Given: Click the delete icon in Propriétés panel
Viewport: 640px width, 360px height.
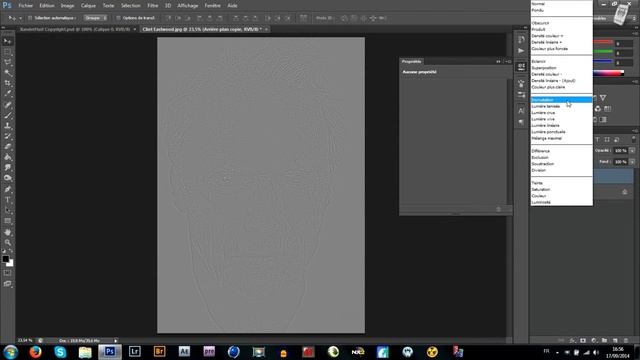Looking at the screenshot, I should 498,209.
